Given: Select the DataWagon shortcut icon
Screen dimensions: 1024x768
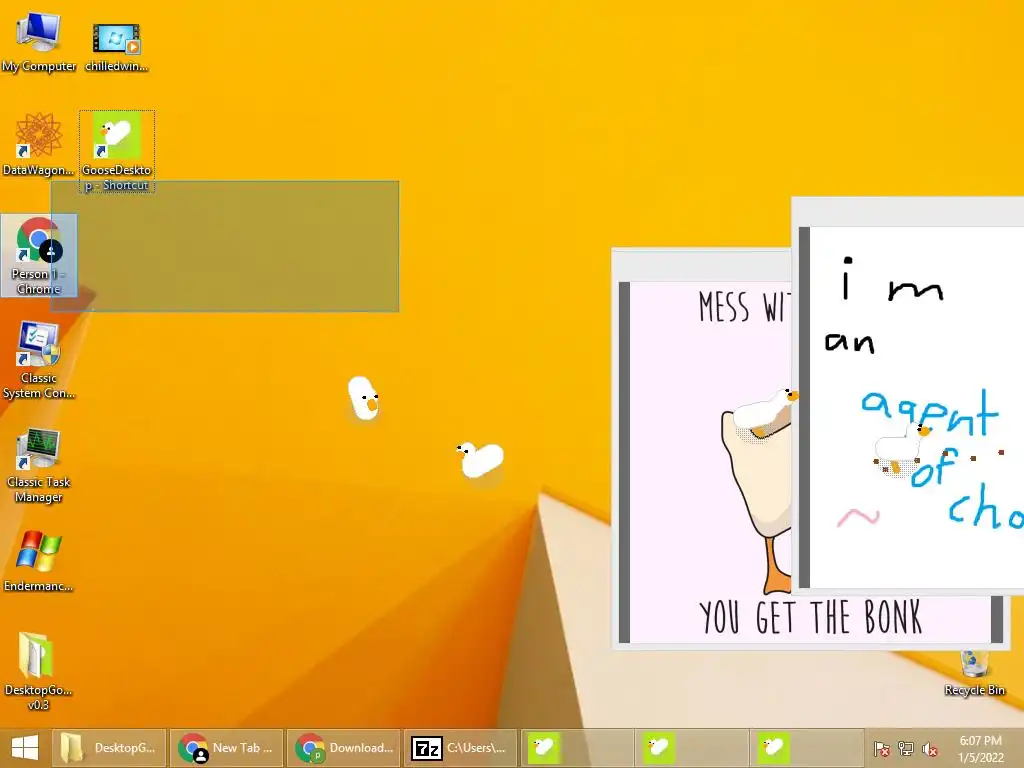Looking at the screenshot, I should tap(39, 144).
